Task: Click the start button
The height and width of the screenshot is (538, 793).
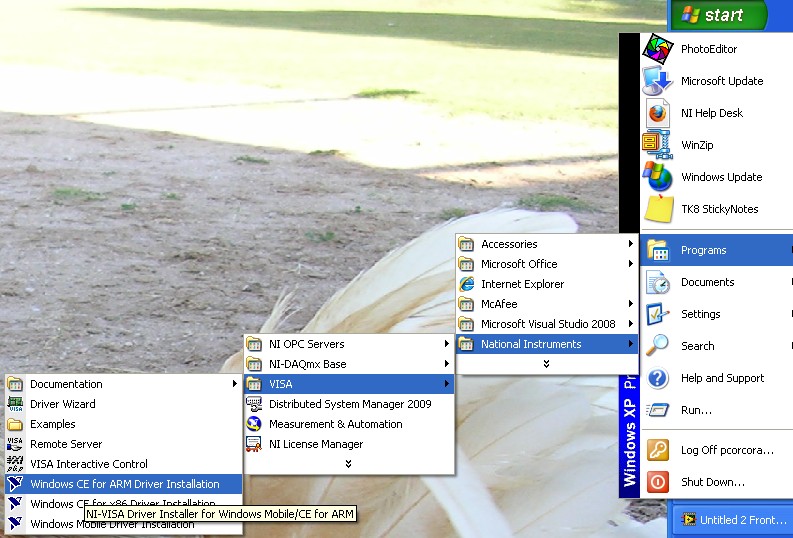Action: click(x=718, y=15)
